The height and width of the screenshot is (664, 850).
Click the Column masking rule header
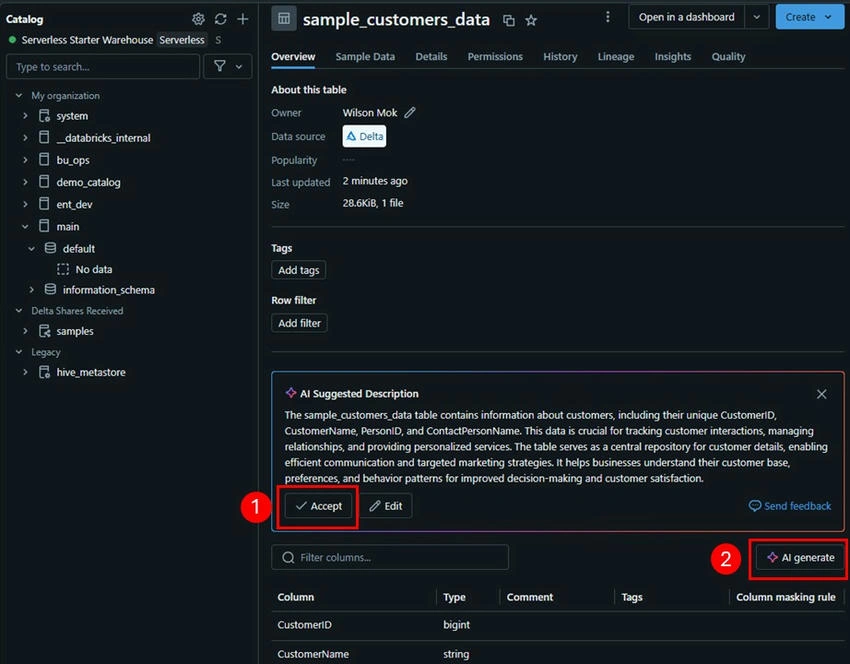tap(785, 597)
